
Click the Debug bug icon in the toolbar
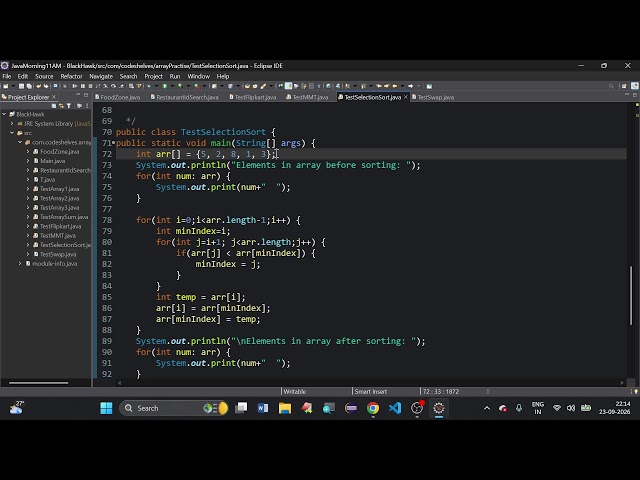[x=149, y=86]
